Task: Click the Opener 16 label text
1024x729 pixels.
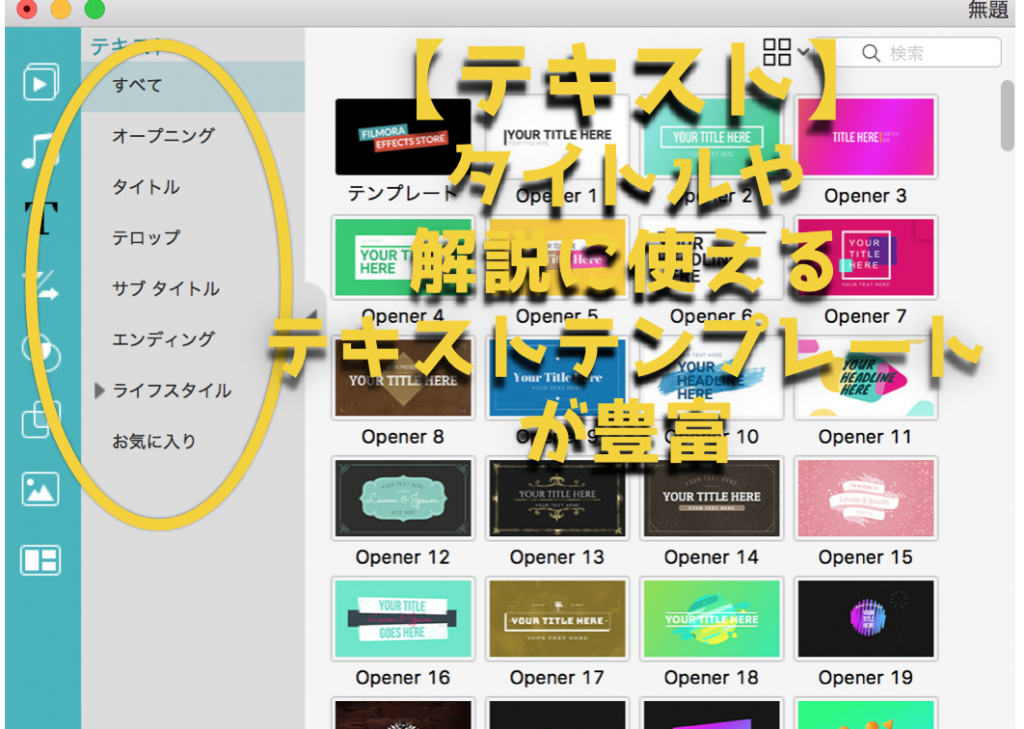Action: pyautogui.click(x=403, y=678)
